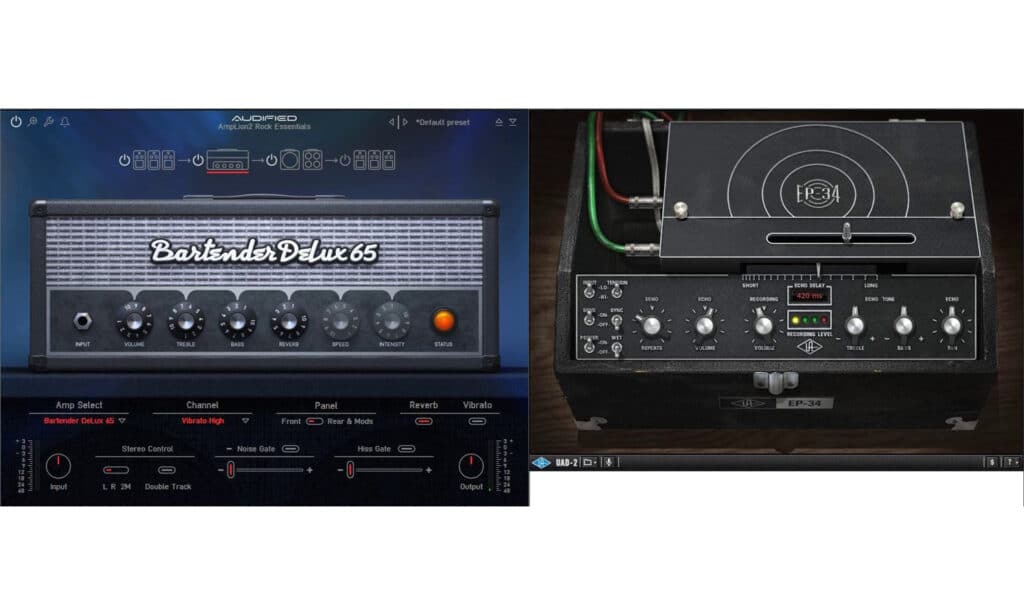Click the EP-34 Echo Tone TREBLE knob
1024x615 pixels.
(x=855, y=324)
